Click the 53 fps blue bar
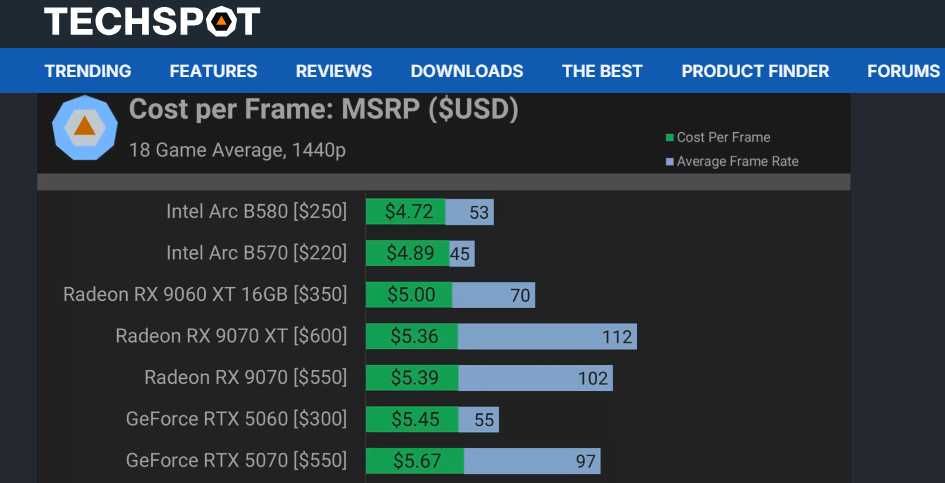The image size is (945, 483). point(470,212)
